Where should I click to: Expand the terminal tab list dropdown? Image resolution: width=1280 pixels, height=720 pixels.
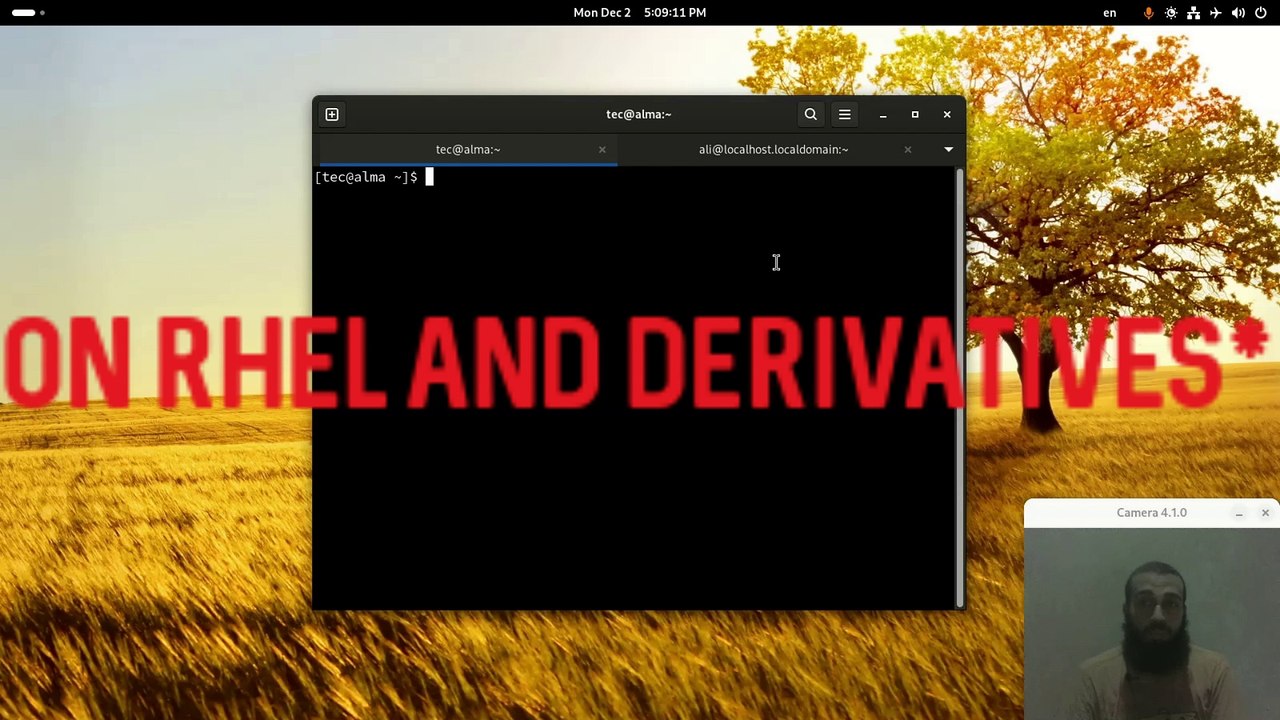948,149
